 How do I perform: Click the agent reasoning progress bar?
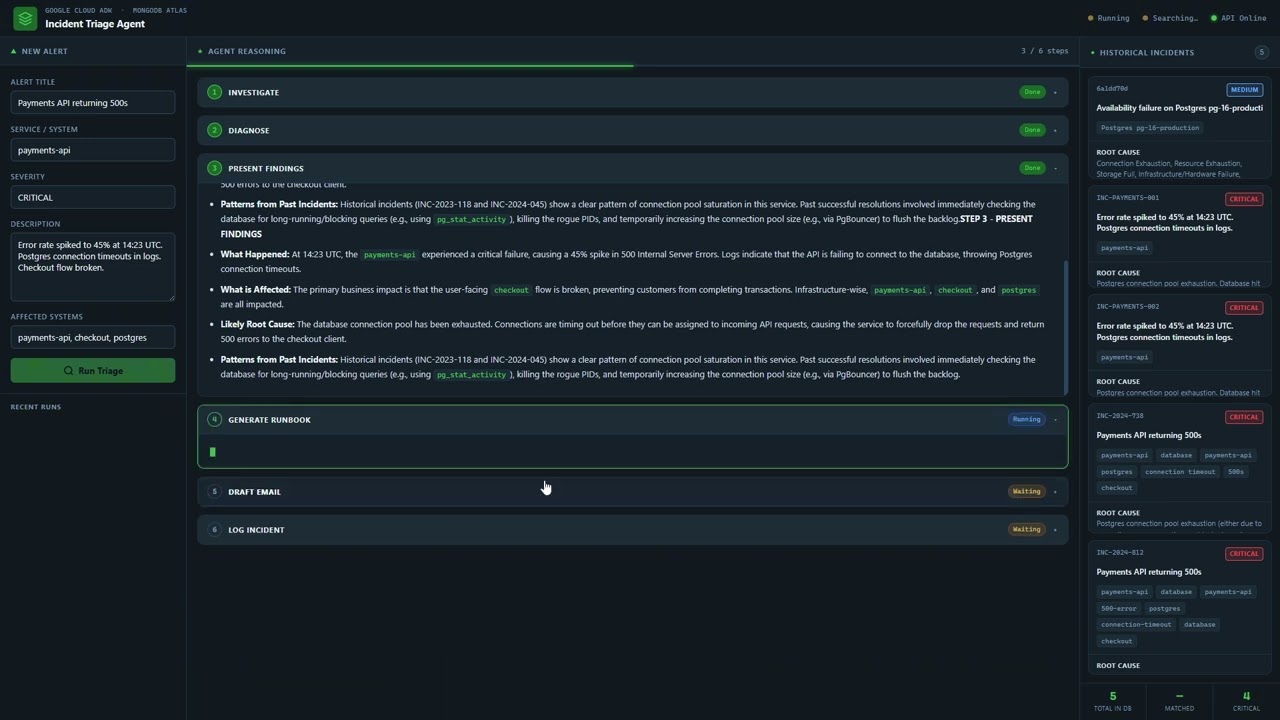632,66
